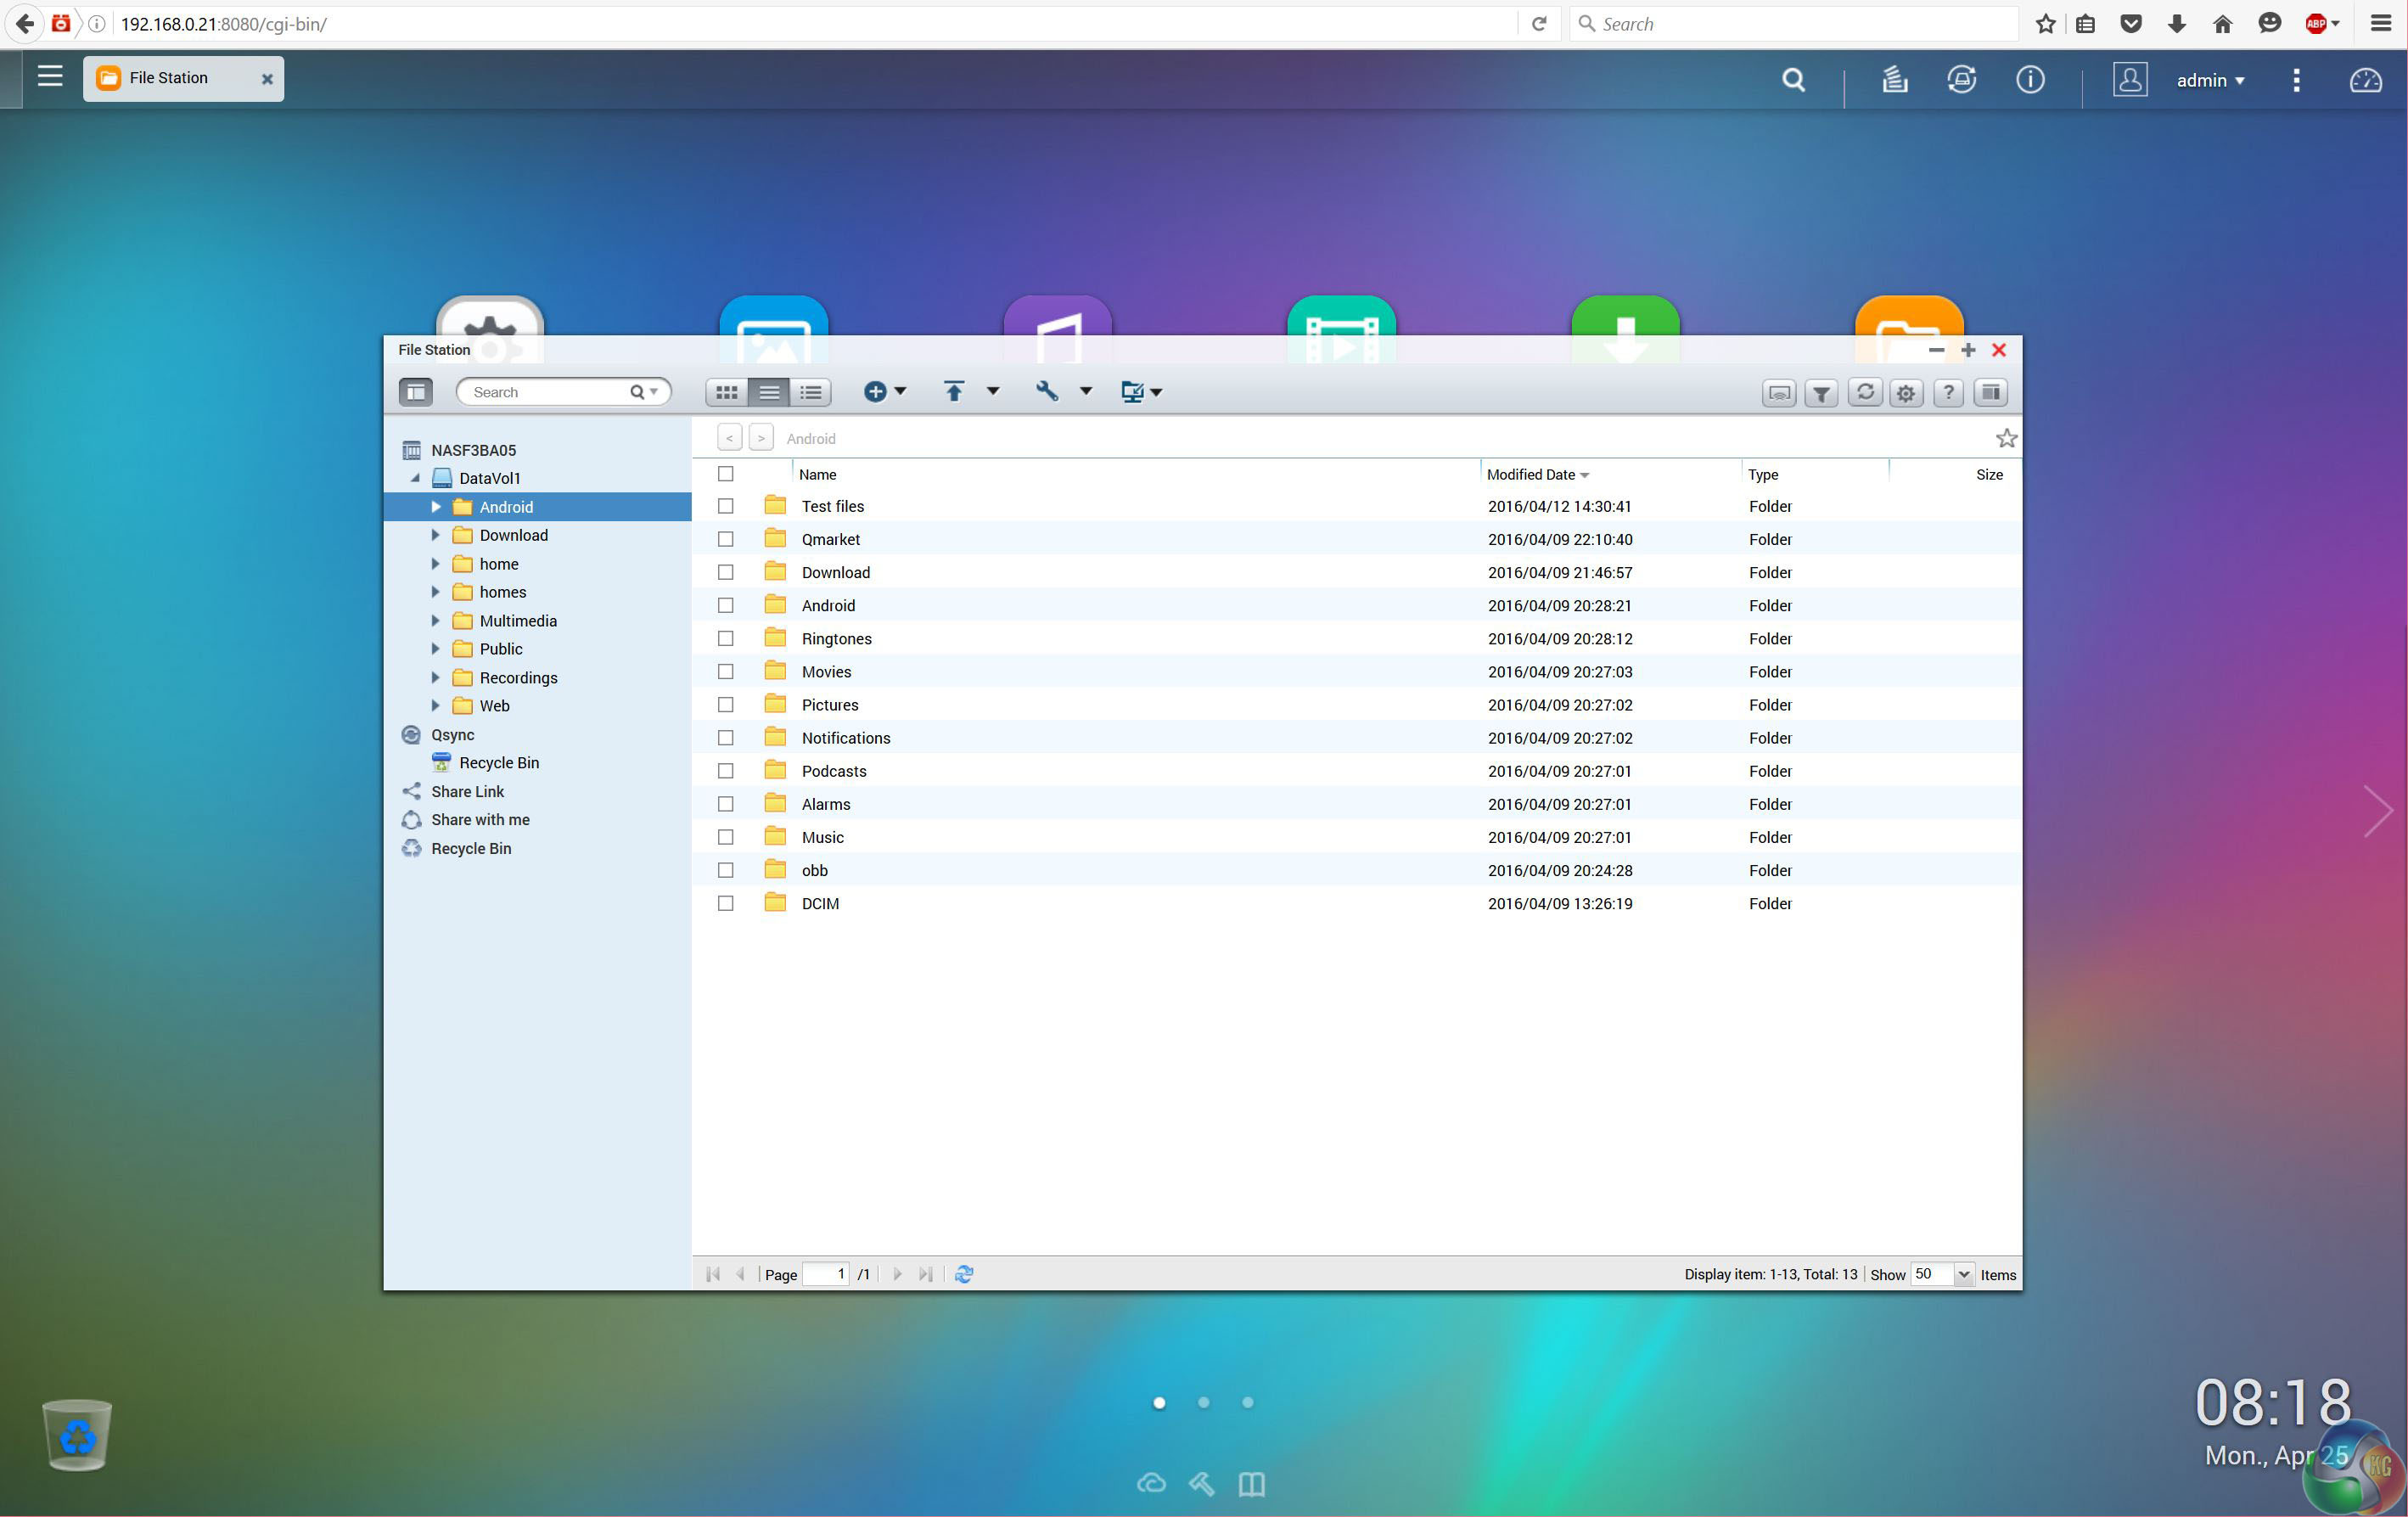Click the upload arrow icon
Screen dimensions: 2408x1517
pyautogui.click(x=953, y=392)
